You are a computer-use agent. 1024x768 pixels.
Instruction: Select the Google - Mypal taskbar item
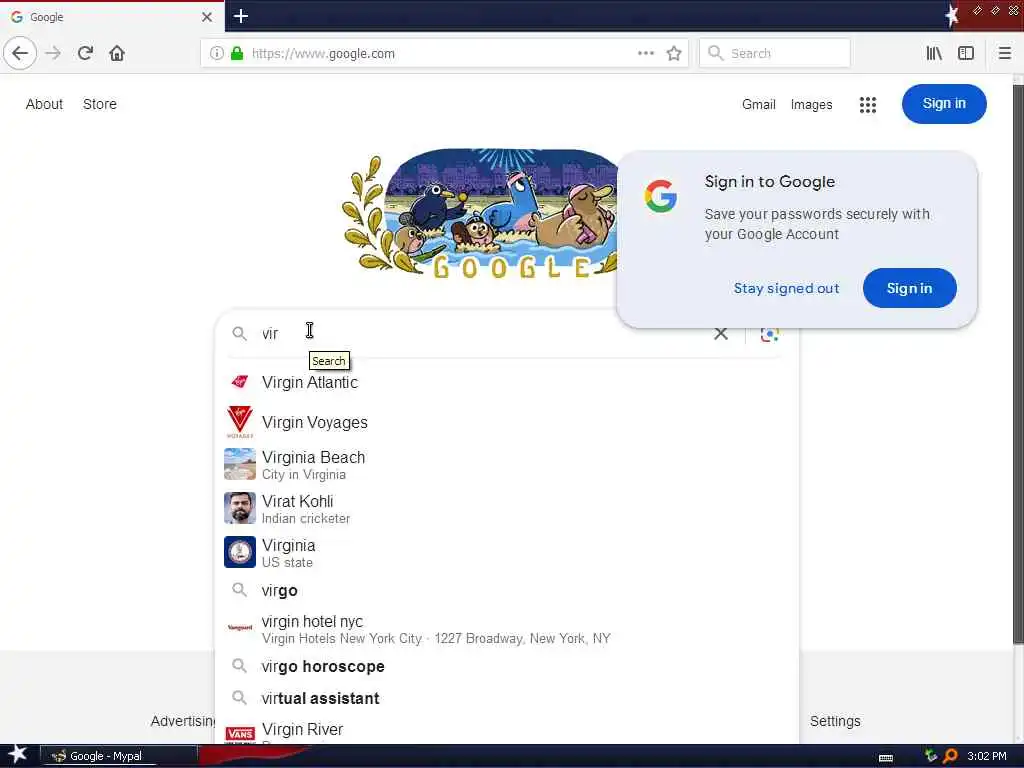coord(119,756)
